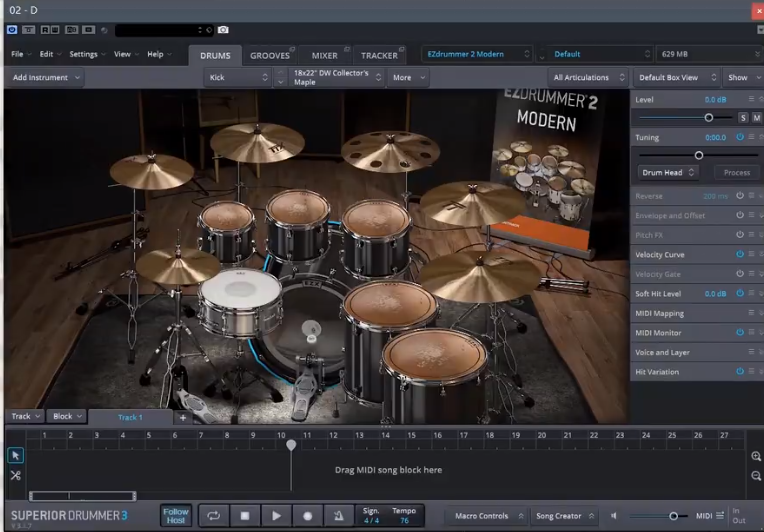Toggle Soft Hit Level power button

click(740, 293)
